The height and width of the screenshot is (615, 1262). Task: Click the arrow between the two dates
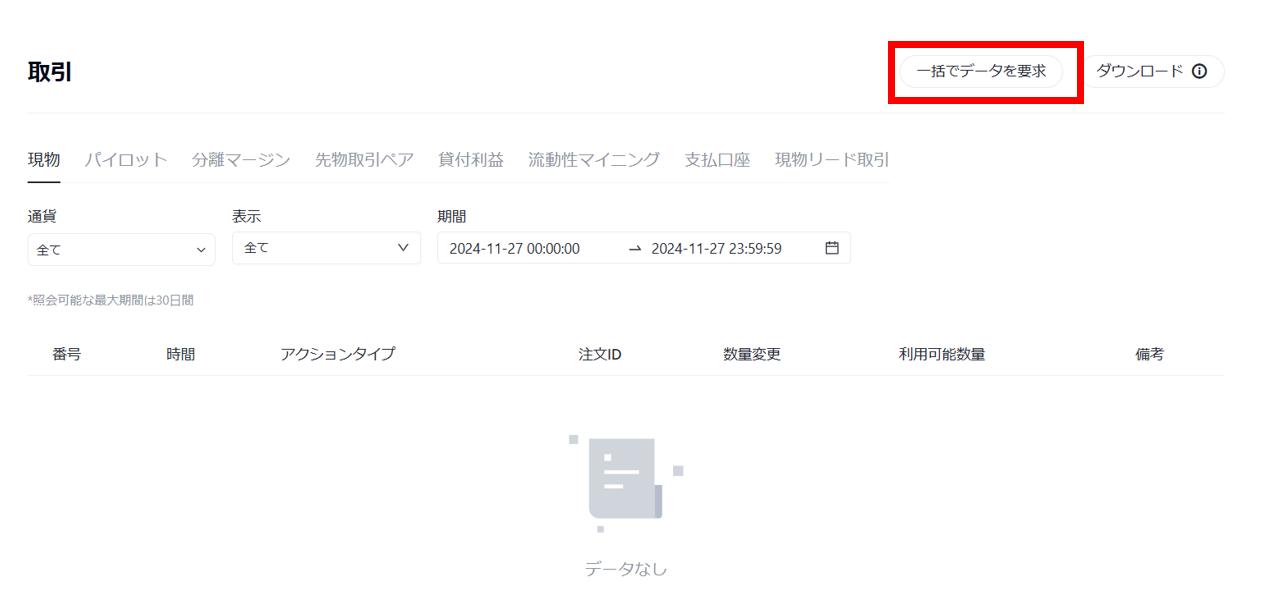(x=635, y=249)
